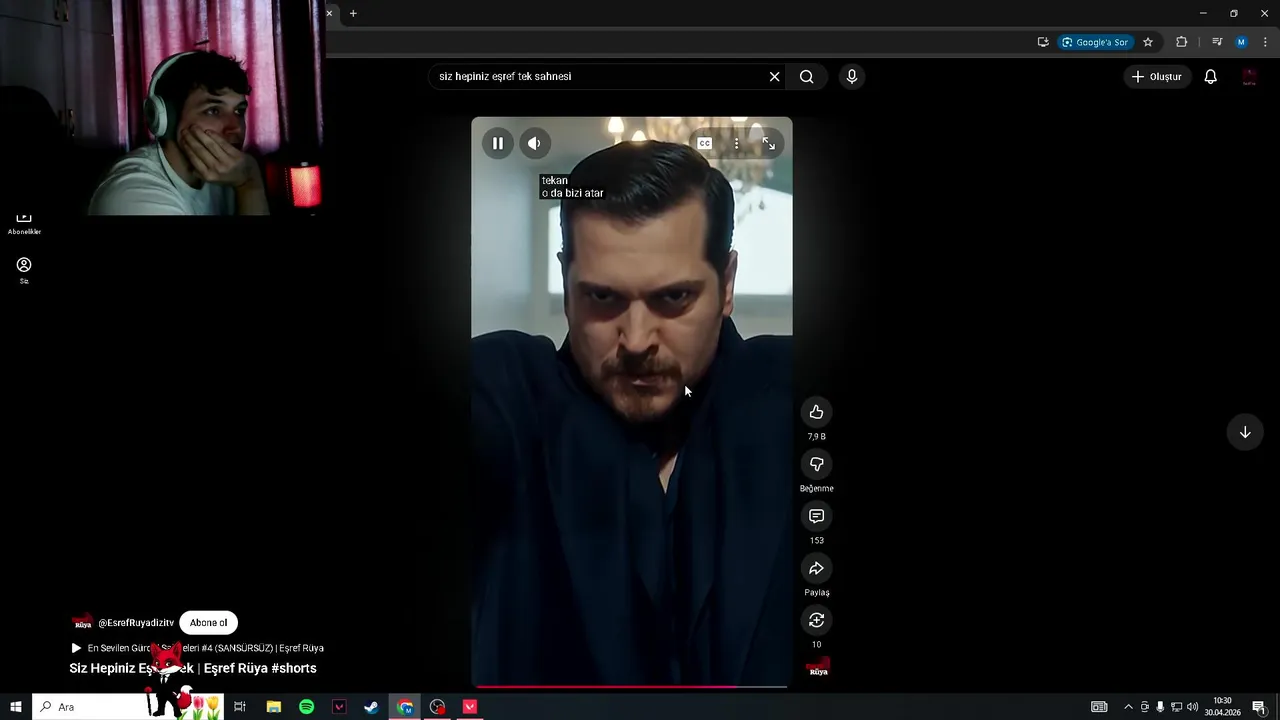Open the microphone tray icon
This screenshot has width=1280, height=720.
point(1160,707)
